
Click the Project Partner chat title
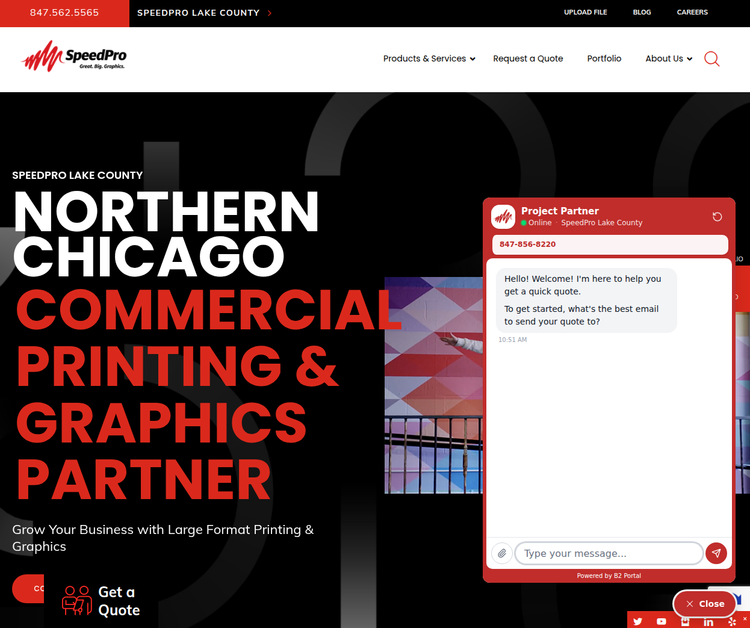(x=560, y=211)
